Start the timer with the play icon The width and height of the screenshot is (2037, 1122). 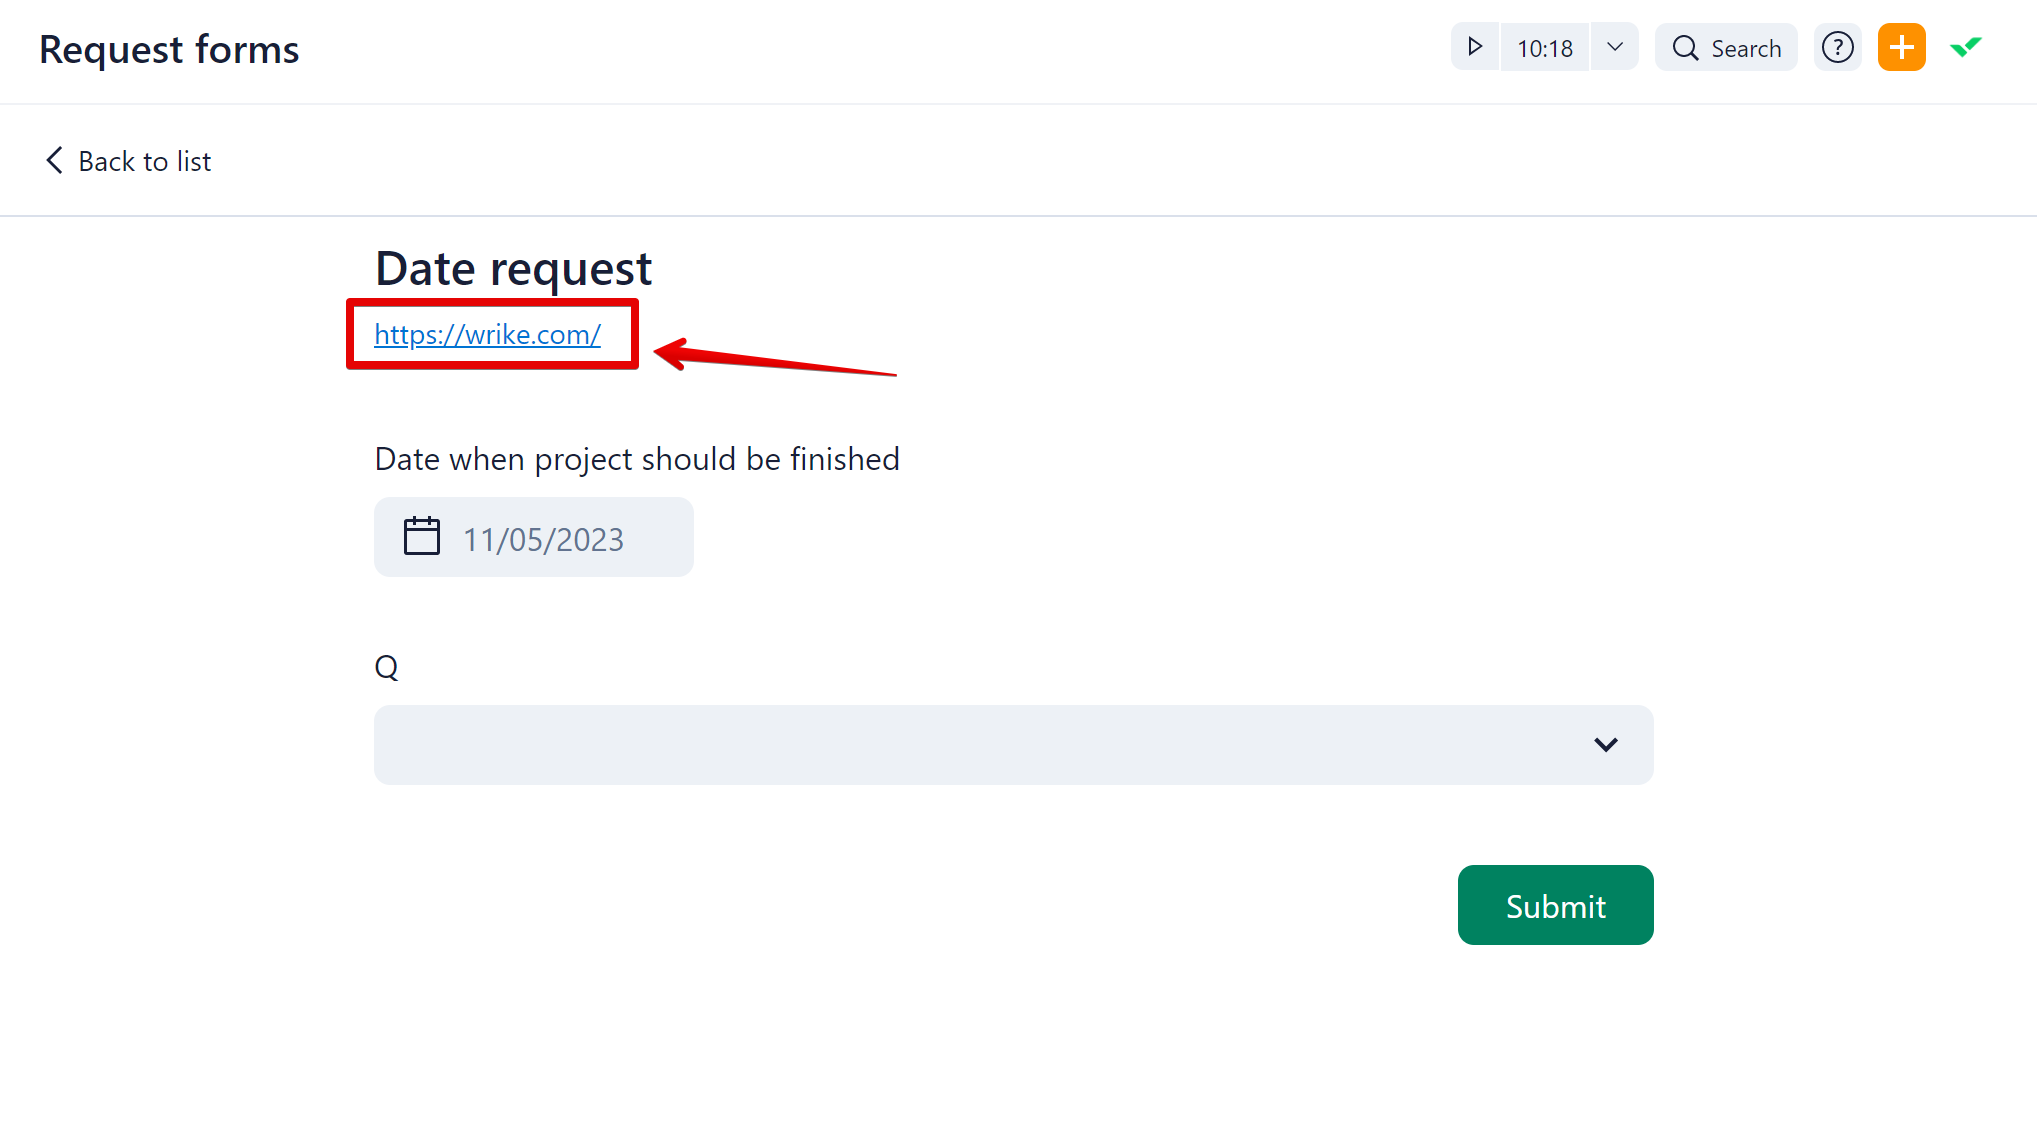tap(1475, 47)
